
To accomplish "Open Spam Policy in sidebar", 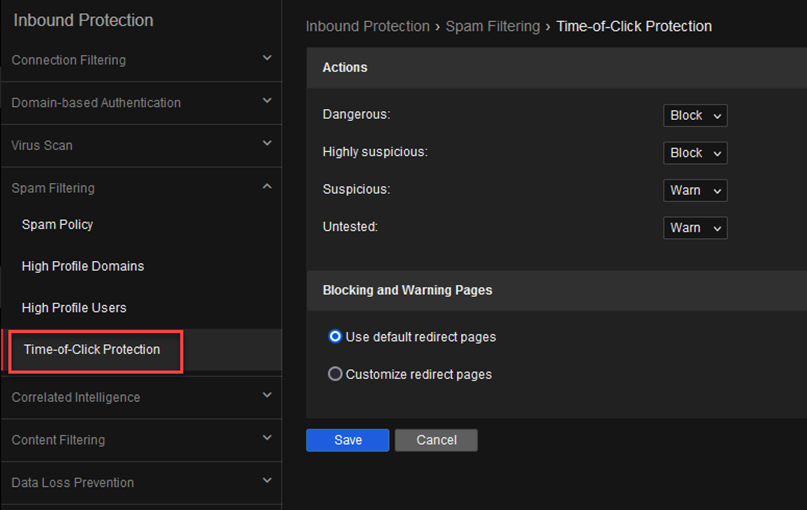I will (x=57, y=225).
